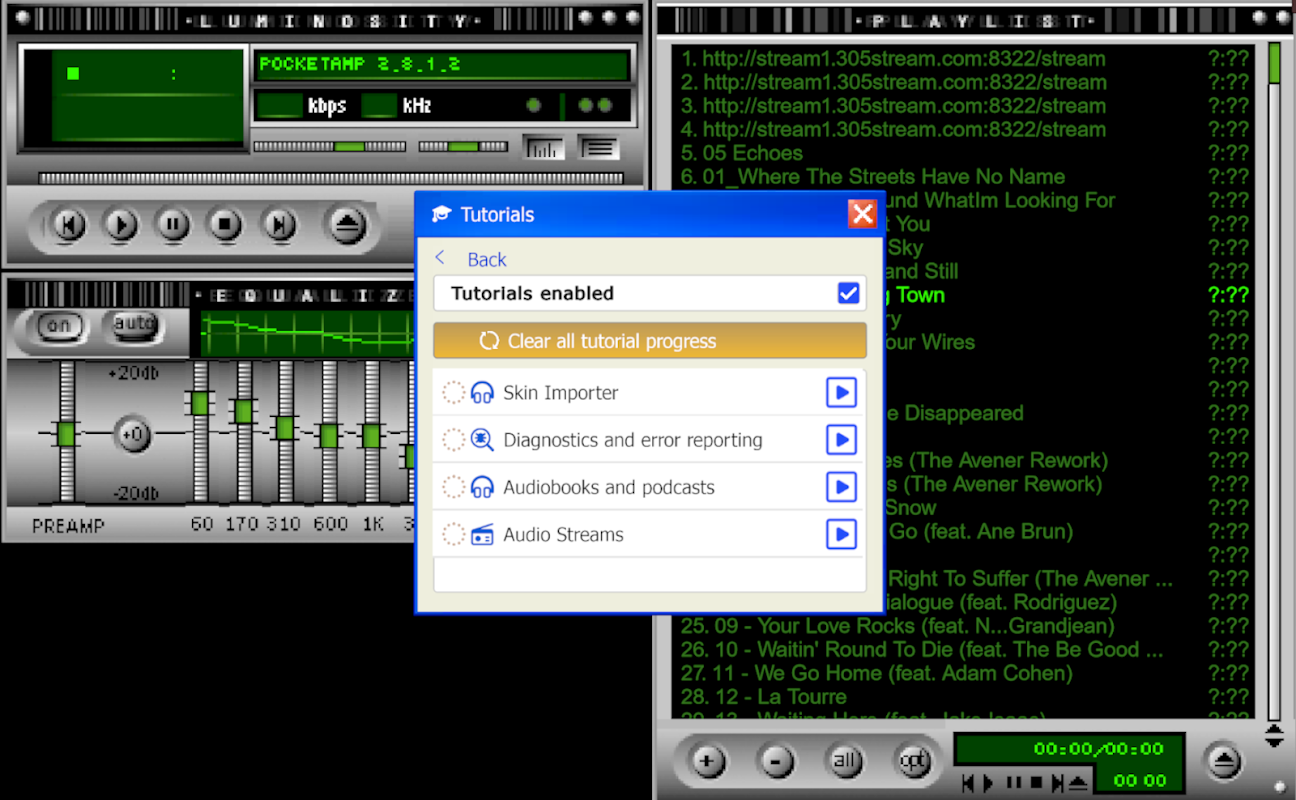Play the Audio Streams tutorial
Image resolution: width=1296 pixels, height=800 pixels.
click(841, 535)
